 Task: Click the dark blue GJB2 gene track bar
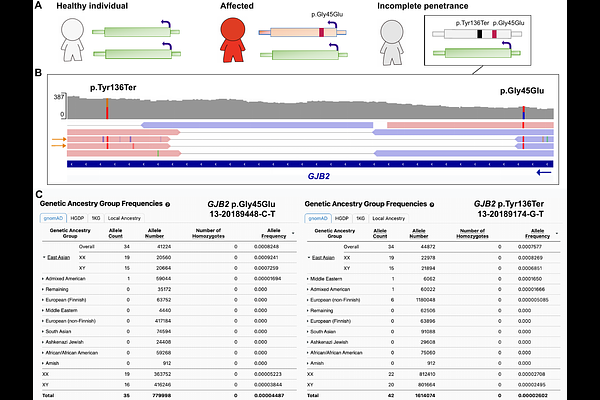tap(310, 164)
